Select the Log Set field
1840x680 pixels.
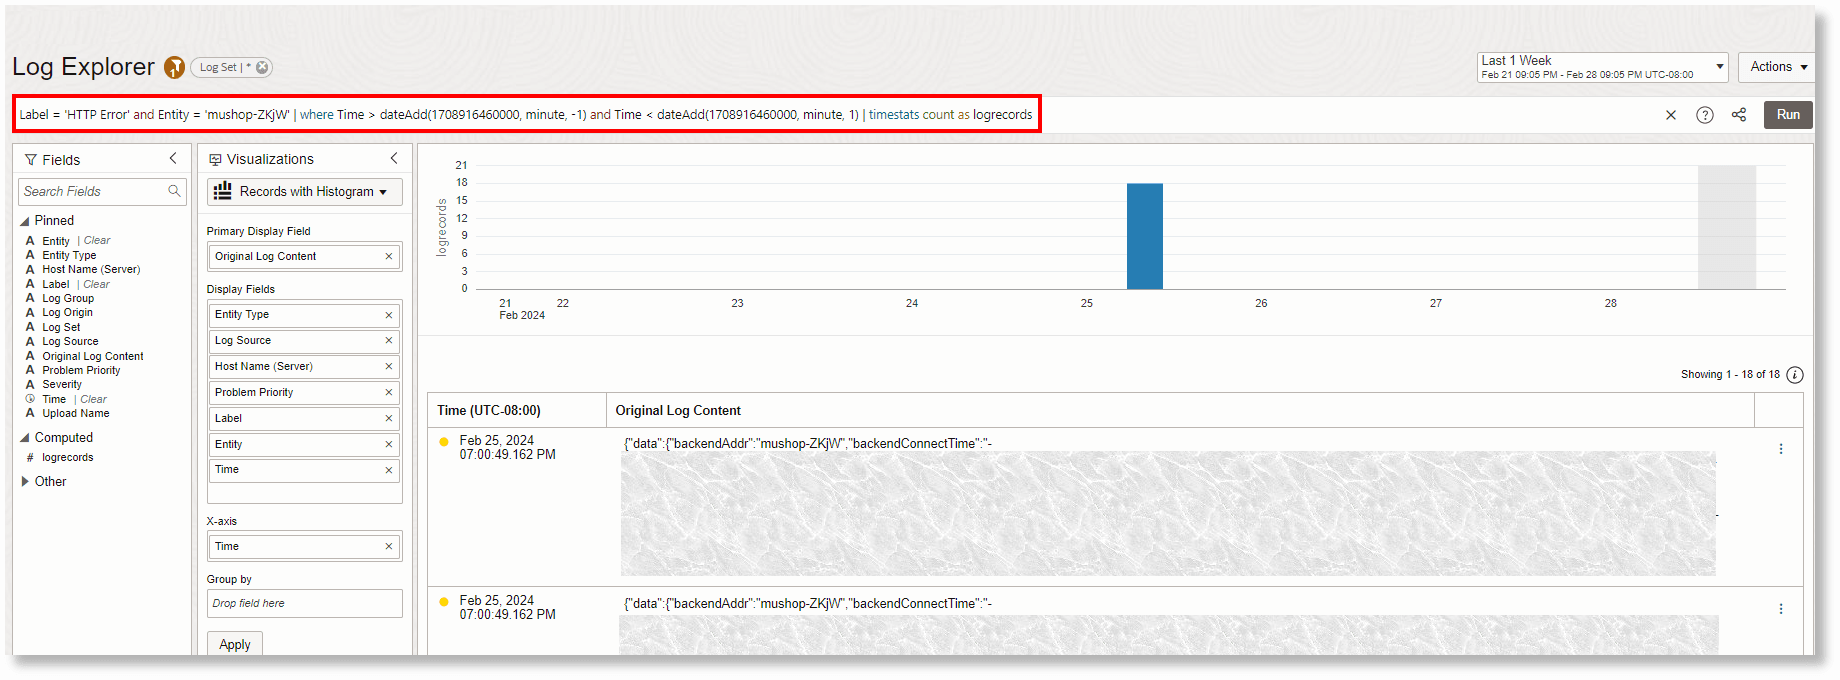click(x=61, y=327)
